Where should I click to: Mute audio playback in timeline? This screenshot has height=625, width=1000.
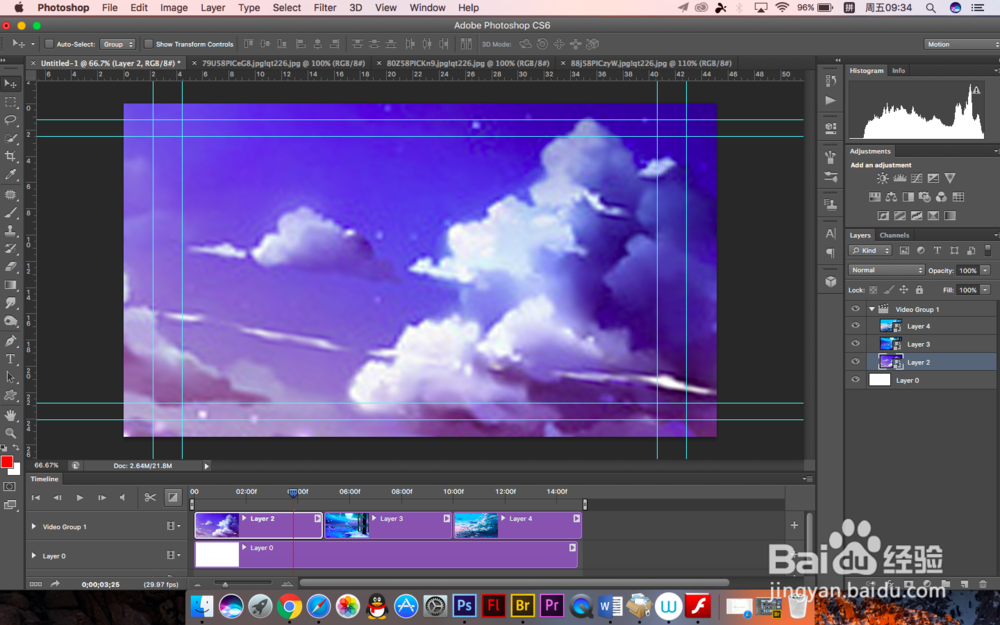pos(122,497)
